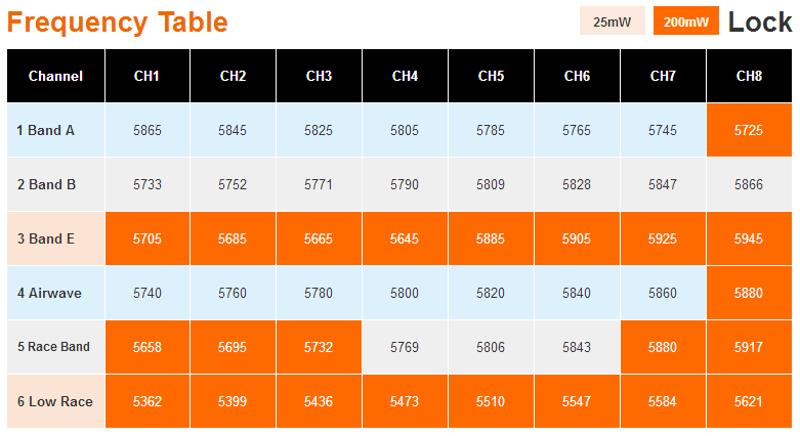
Task: Select the 3 Band E row label
Action: [x=46, y=239]
